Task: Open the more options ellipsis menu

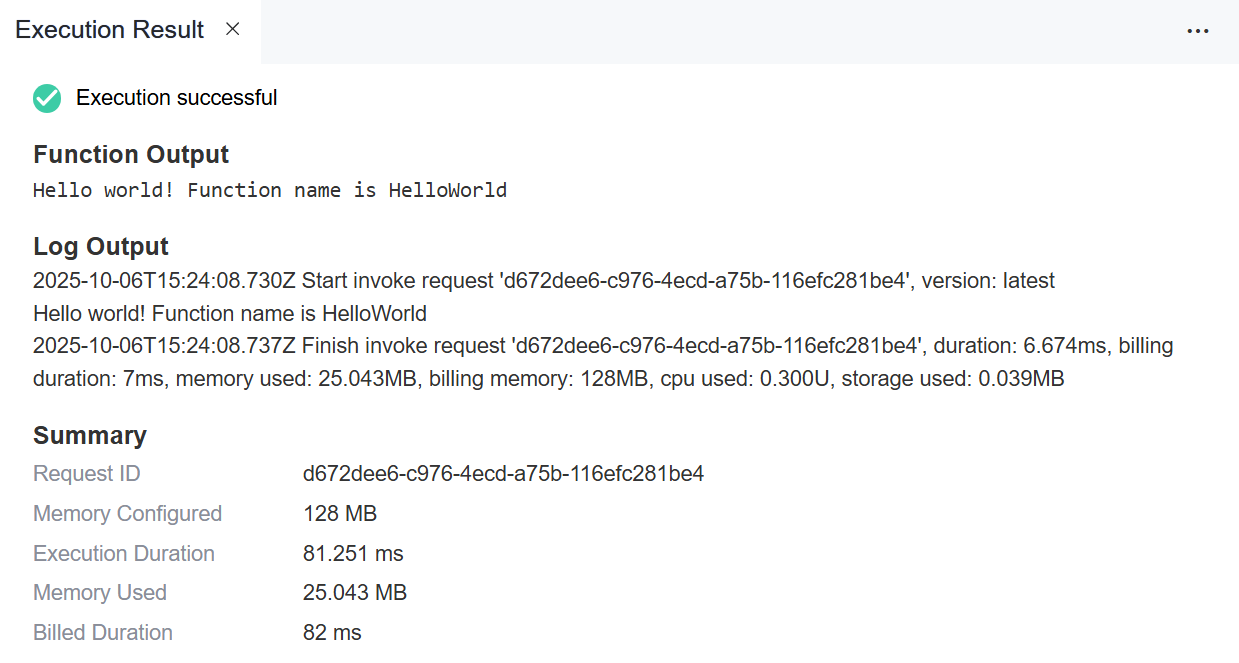Action: click(x=1198, y=31)
